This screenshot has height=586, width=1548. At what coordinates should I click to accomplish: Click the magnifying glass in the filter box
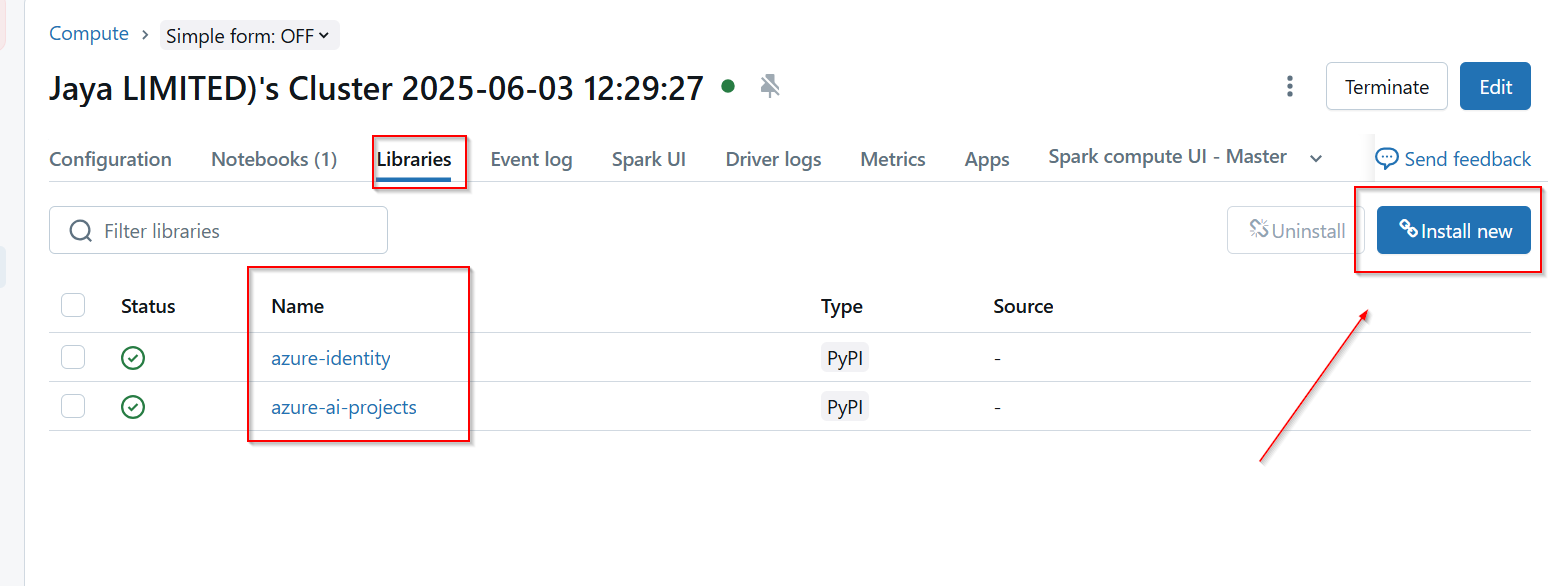(80, 230)
